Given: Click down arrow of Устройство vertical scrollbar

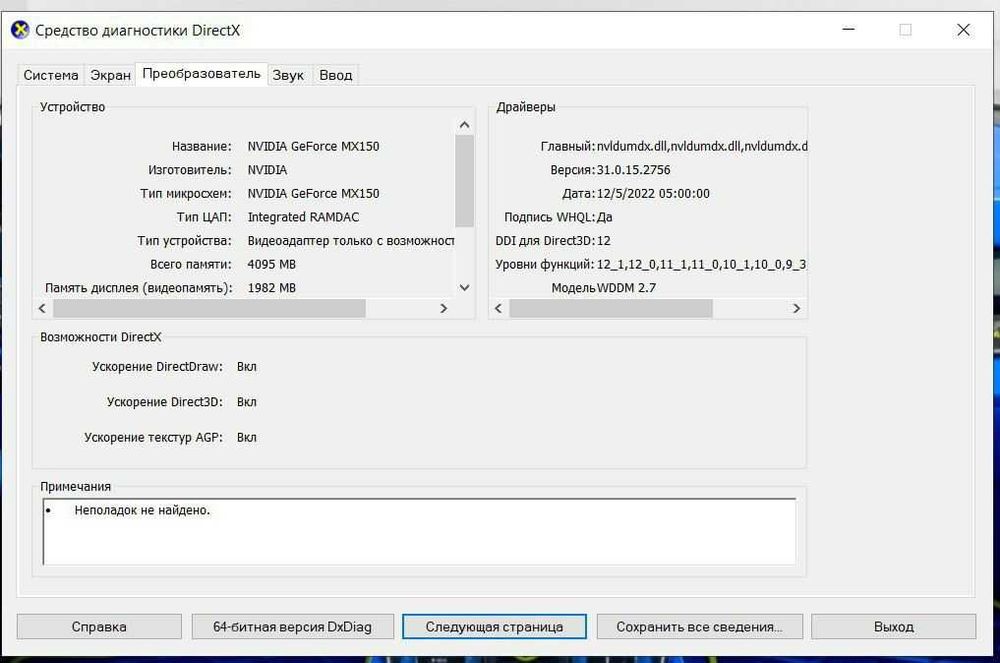Looking at the screenshot, I should click(x=464, y=288).
